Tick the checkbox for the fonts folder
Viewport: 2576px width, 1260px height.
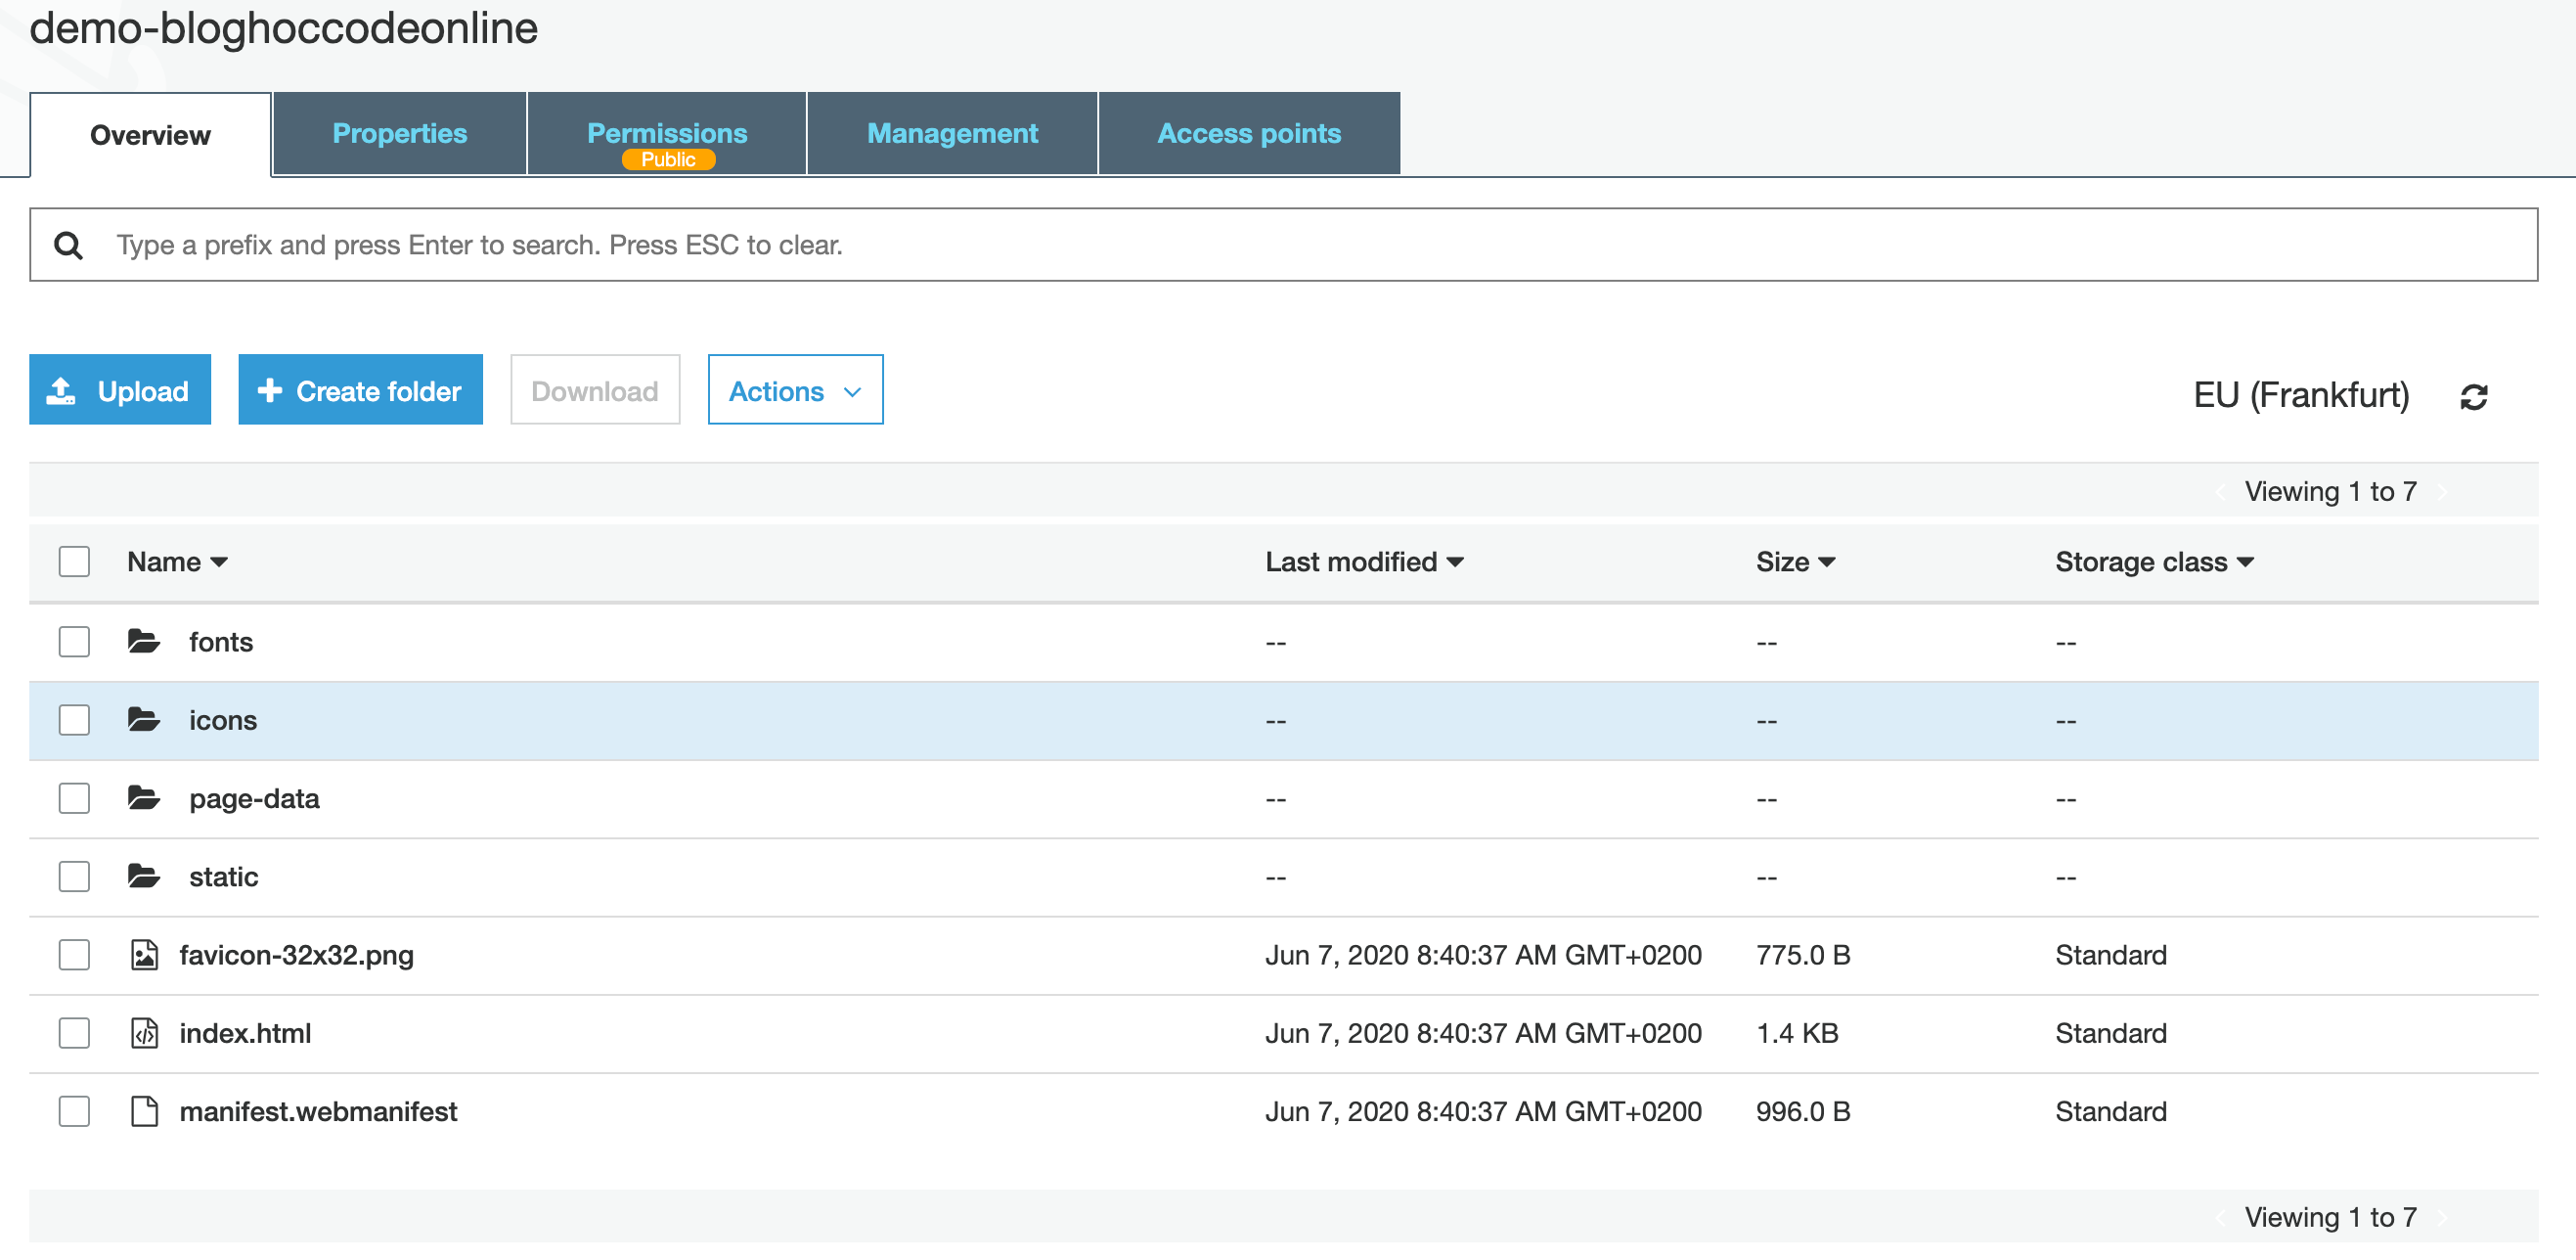(x=74, y=641)
